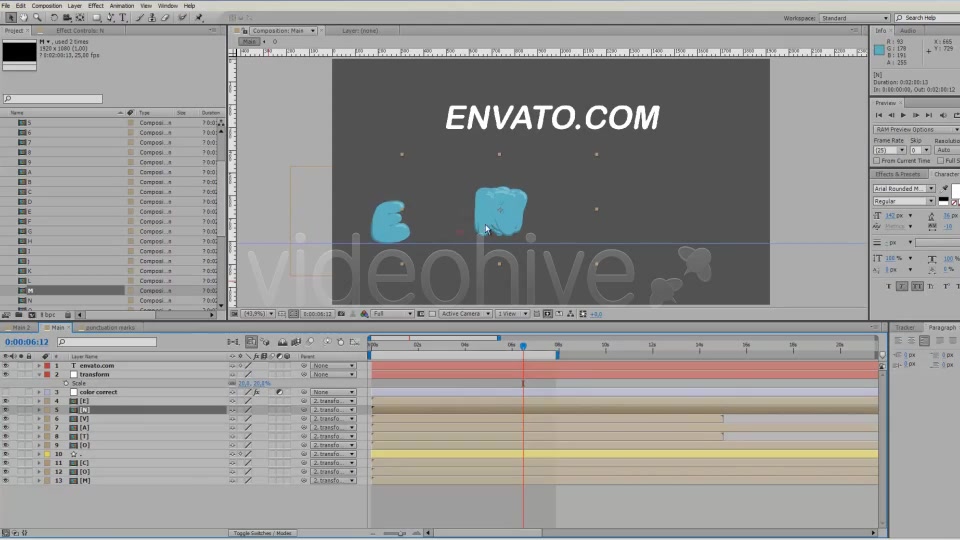The width and height of the screenshot is (960, 540).
Task: Open the RAM Preview Options dropdown
Action: pos(917,129)
